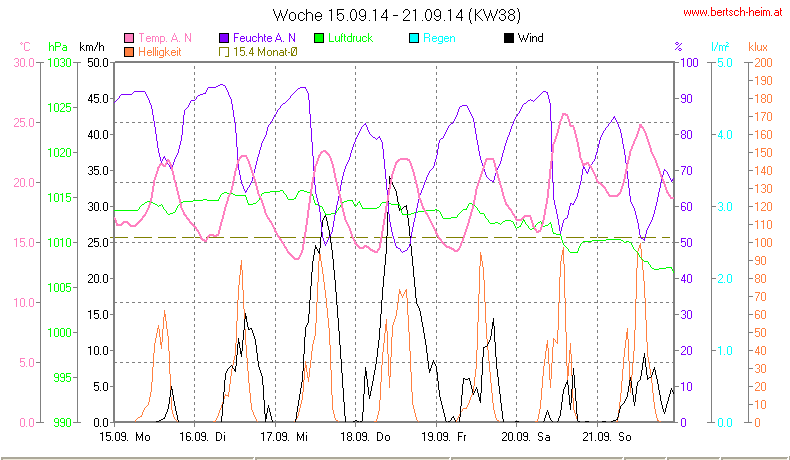Click the % humidity axis unit label
This screenshot has width=790, height=460.
[x=679, y=47]
